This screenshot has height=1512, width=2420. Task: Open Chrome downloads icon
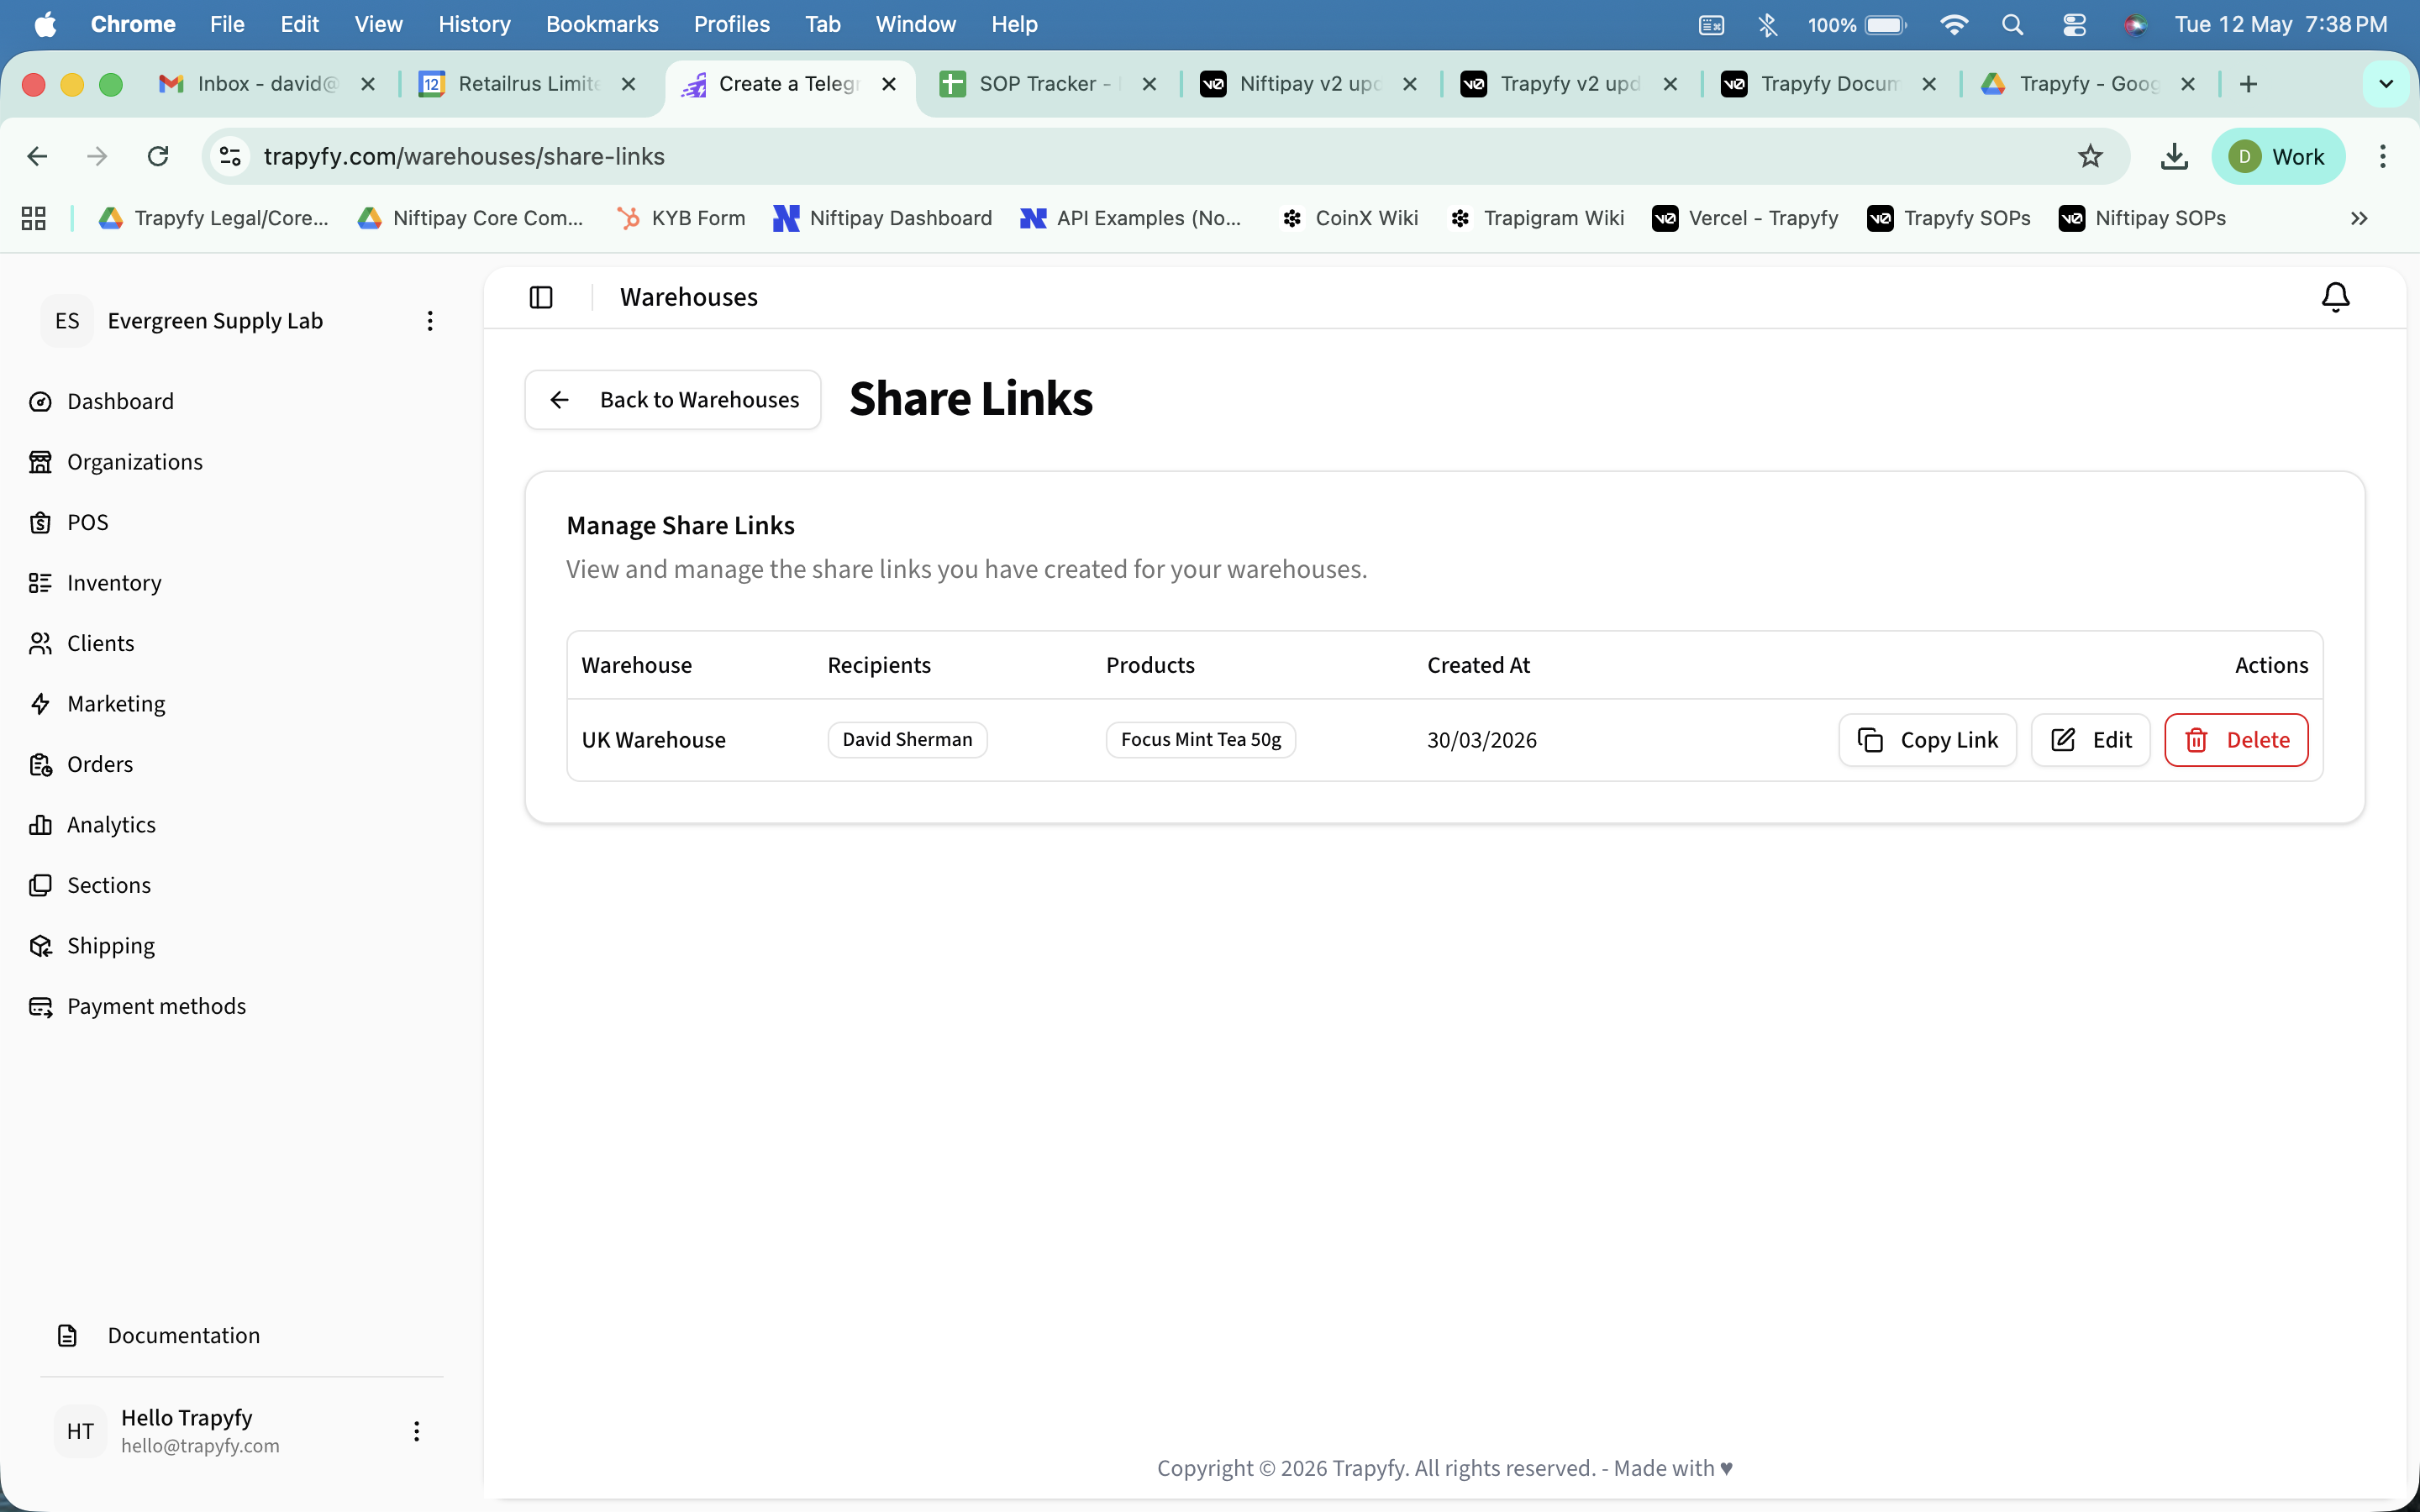pos(2174,156)
